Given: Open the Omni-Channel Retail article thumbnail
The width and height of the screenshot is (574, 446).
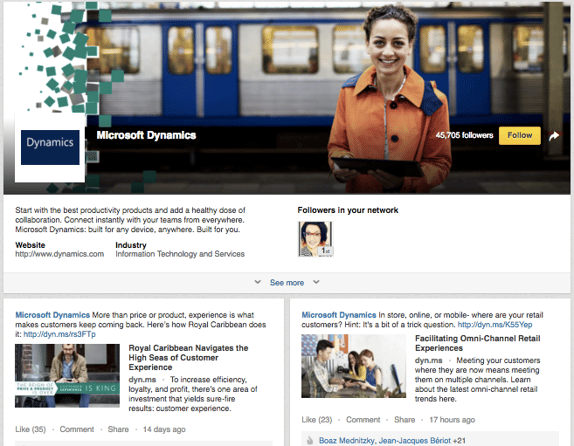Looking at the screenshot, I should [354, 366].
